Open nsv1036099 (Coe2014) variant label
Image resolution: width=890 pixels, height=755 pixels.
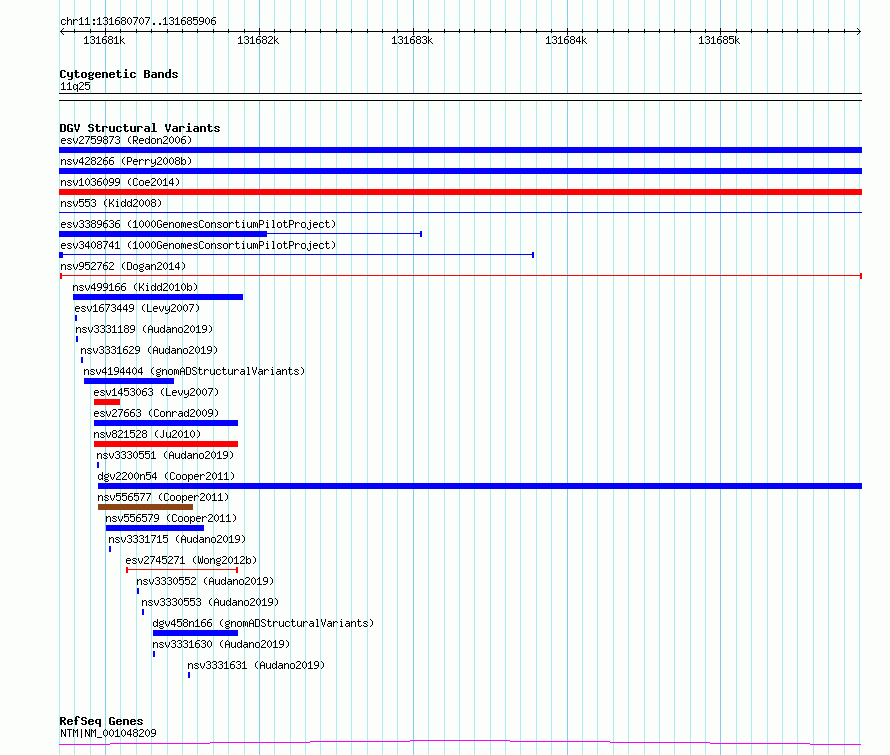[x=120, y=182]
